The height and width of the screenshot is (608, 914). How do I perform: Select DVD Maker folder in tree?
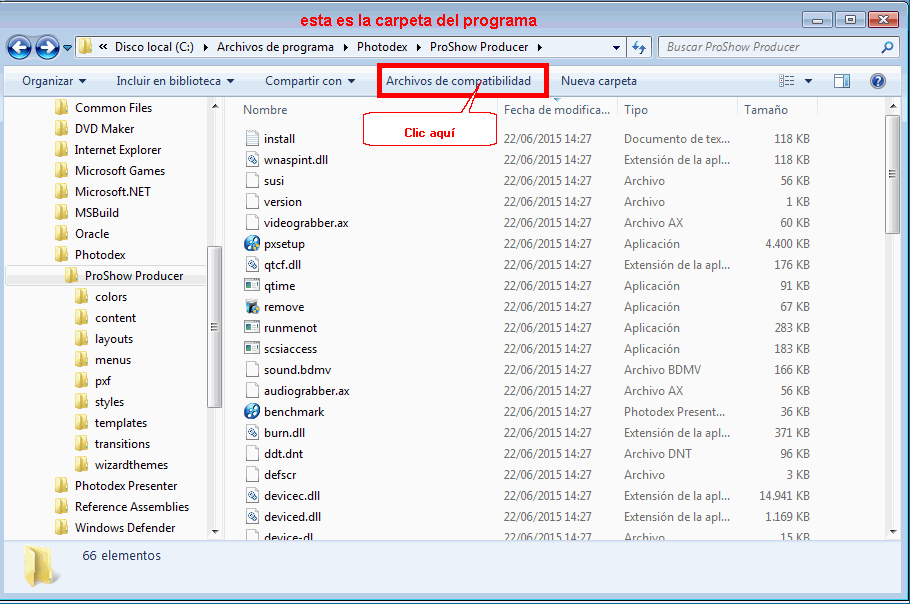(x=94, y=129)
